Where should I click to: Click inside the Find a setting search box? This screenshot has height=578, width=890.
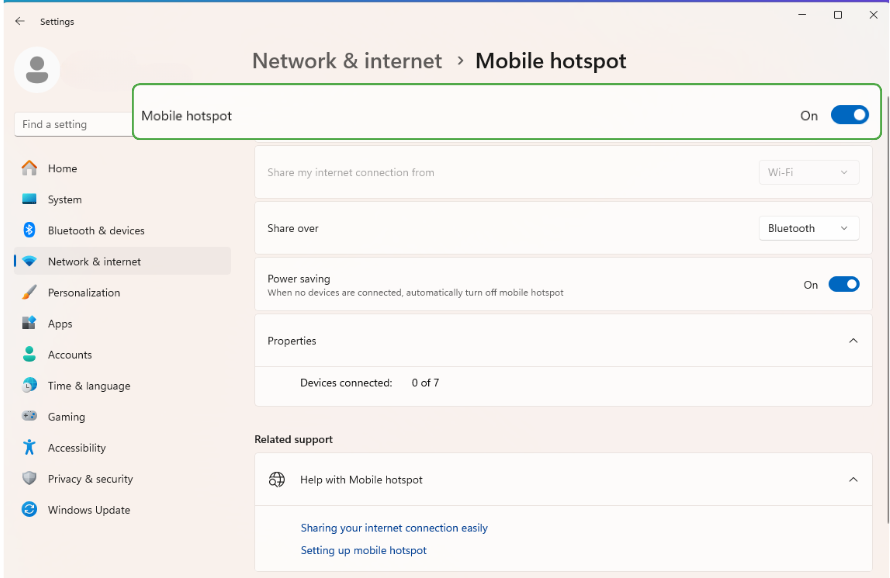tap(70, 124)
